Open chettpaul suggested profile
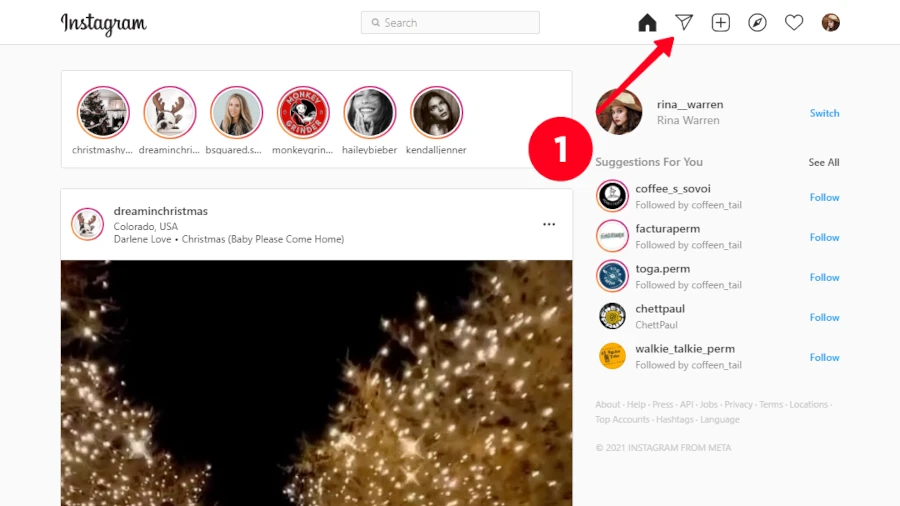The image size is (900, 506). point(659,309)
